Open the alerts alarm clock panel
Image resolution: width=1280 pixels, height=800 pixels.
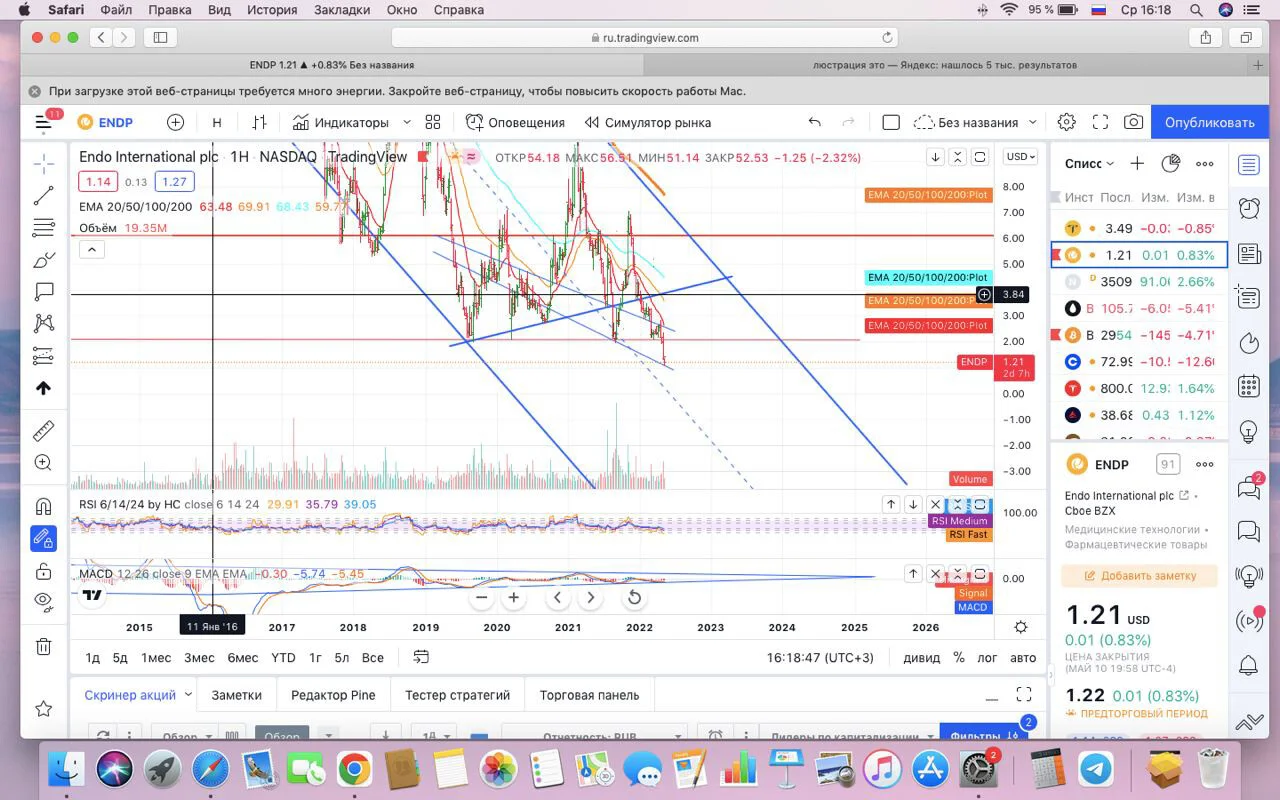[x=1248, y=208]
